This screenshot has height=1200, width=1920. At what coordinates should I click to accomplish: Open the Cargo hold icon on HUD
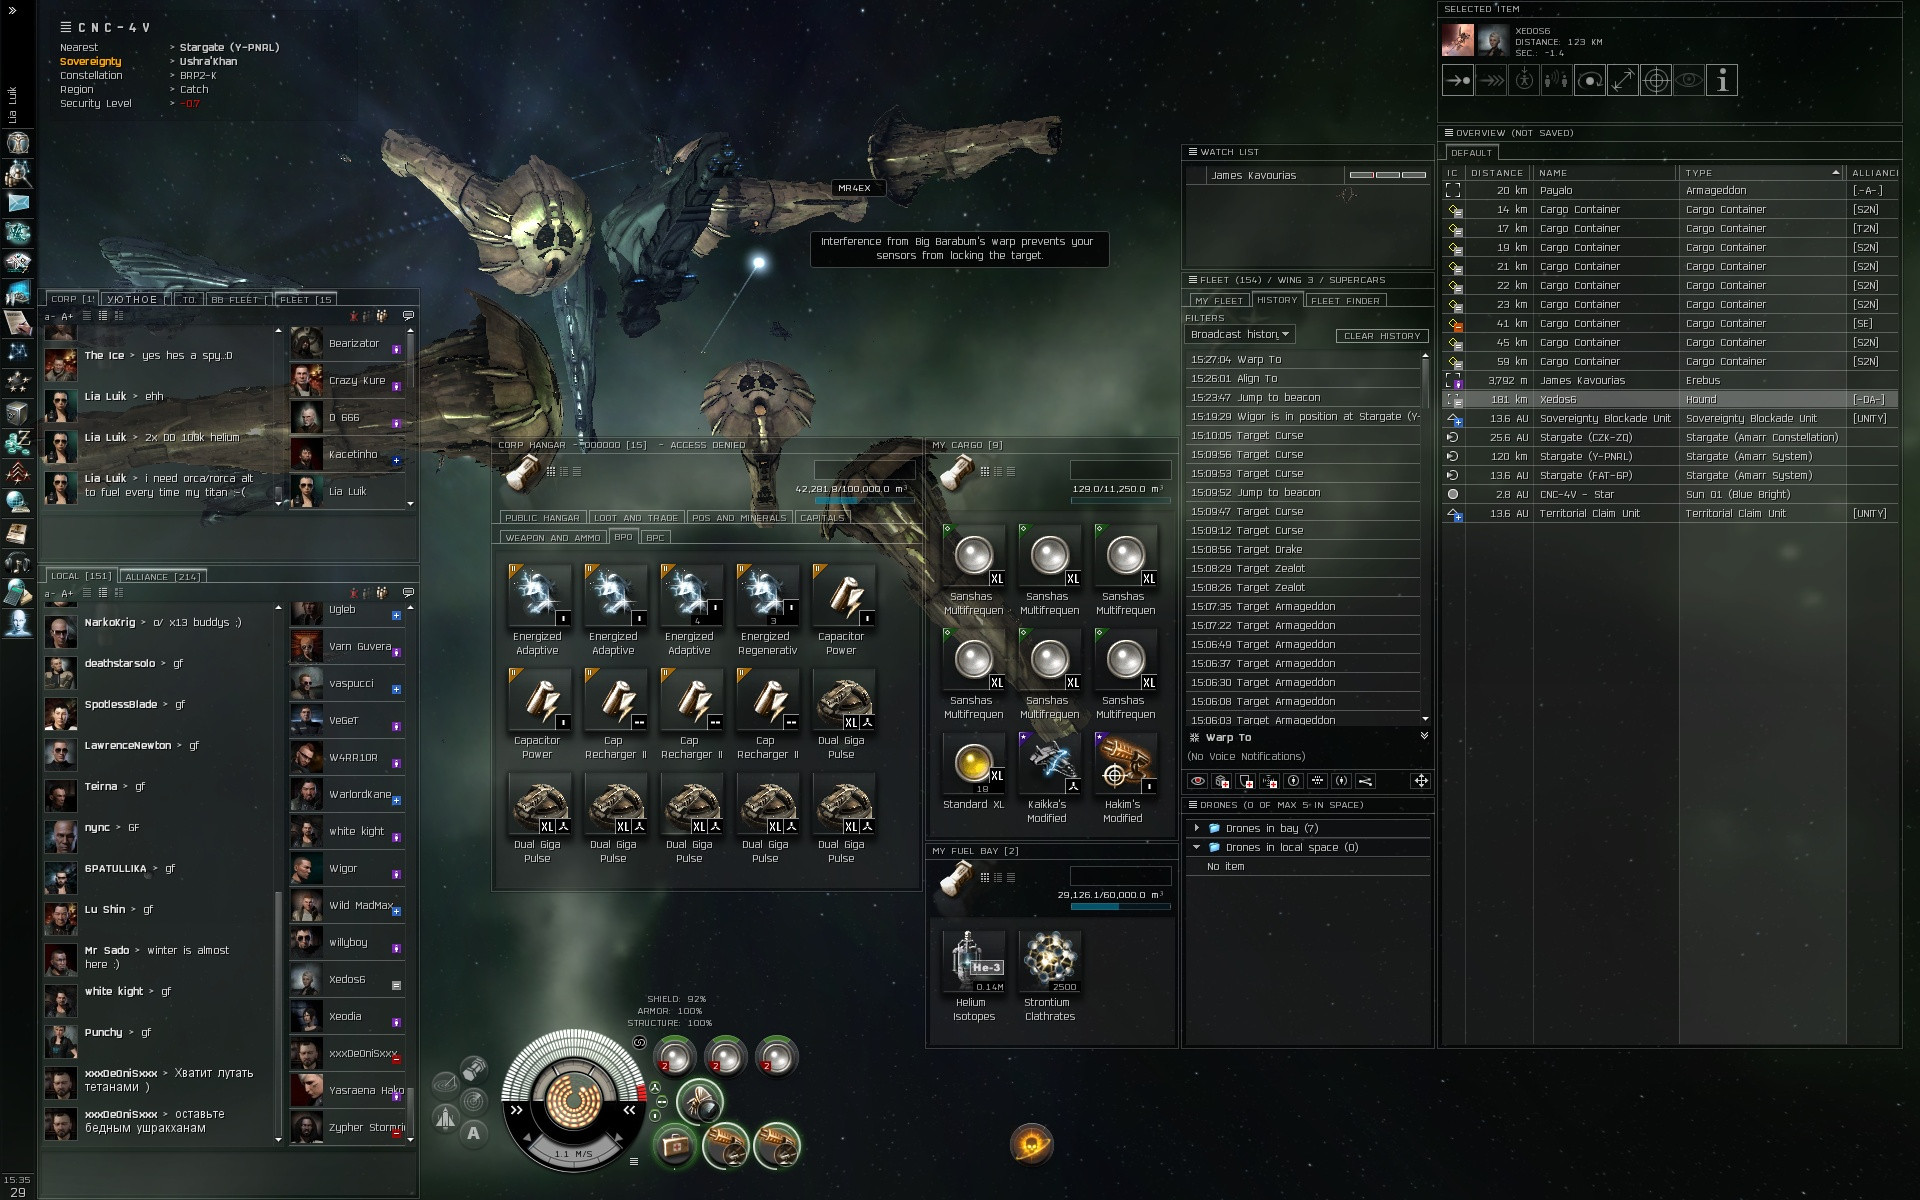coord(474,1068)
